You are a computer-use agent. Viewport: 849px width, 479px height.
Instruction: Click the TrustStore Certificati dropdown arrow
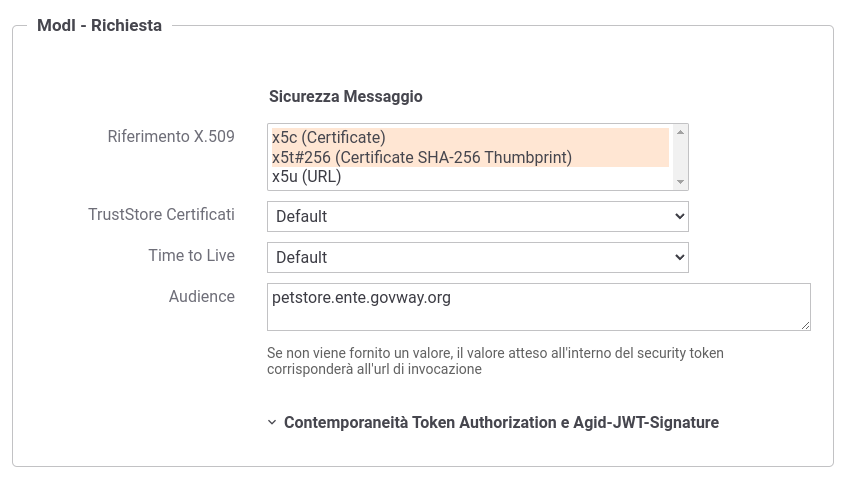tap(680, 216)
